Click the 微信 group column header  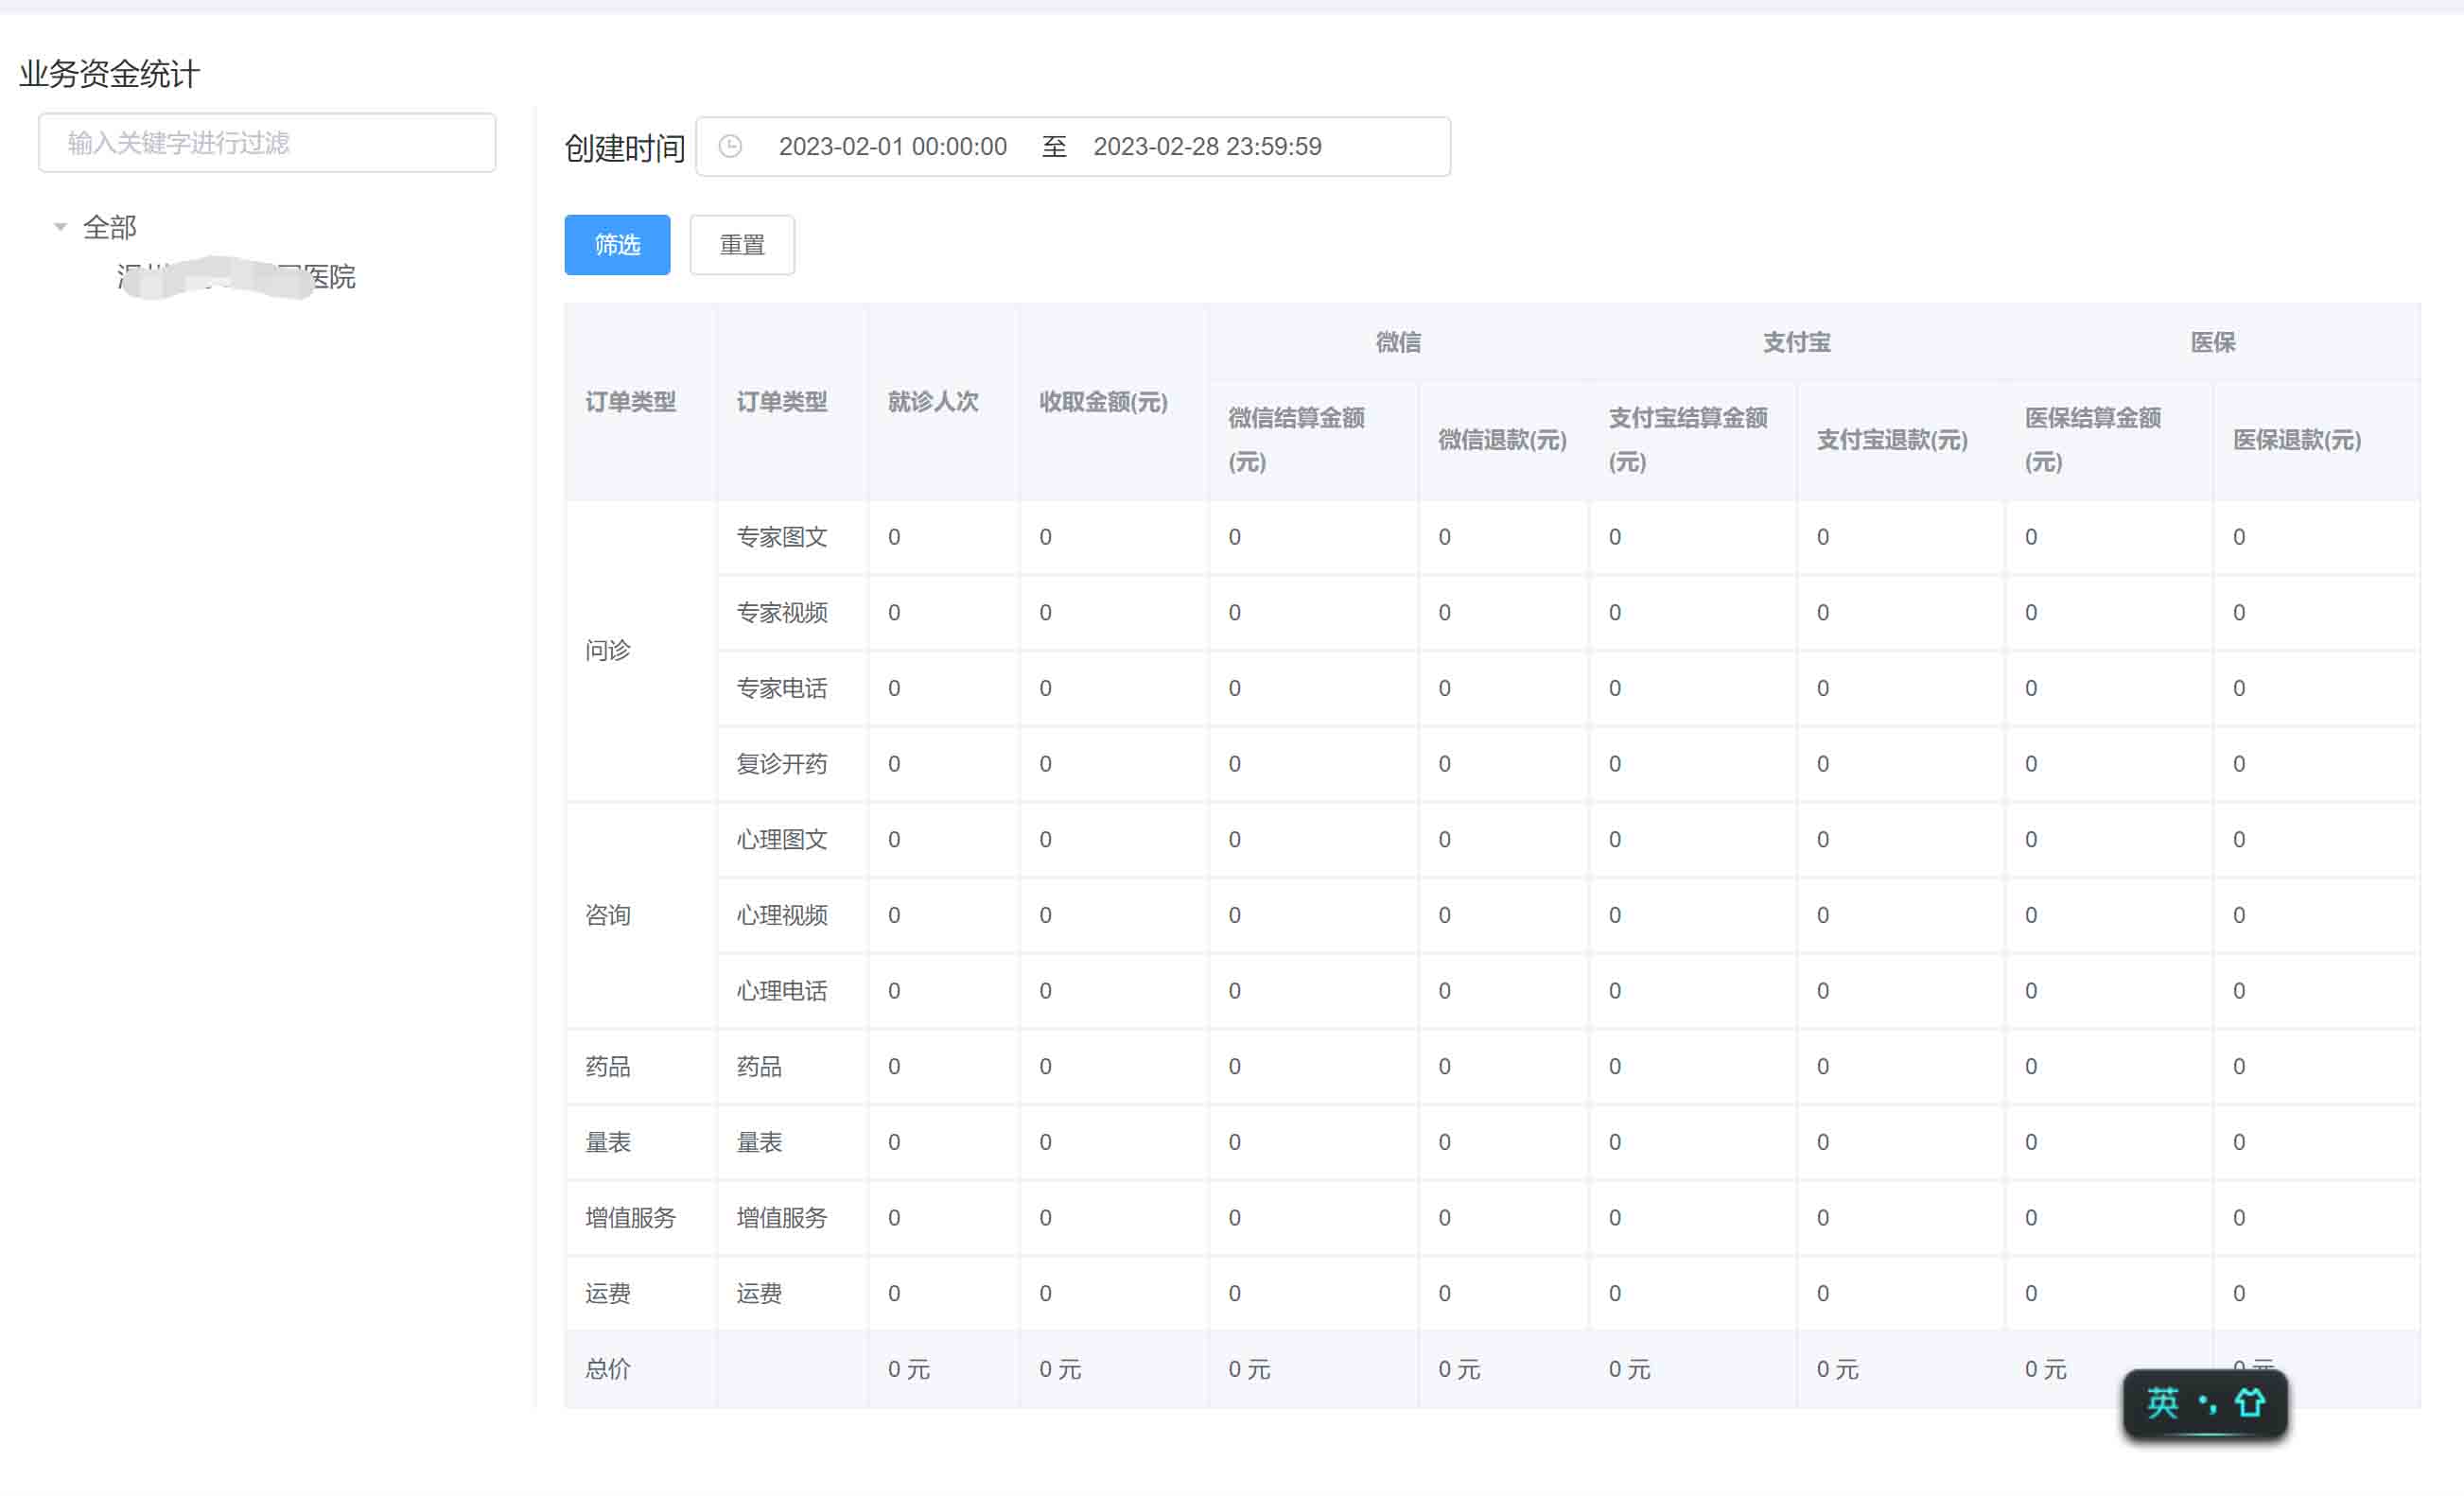click(1398, 343)
